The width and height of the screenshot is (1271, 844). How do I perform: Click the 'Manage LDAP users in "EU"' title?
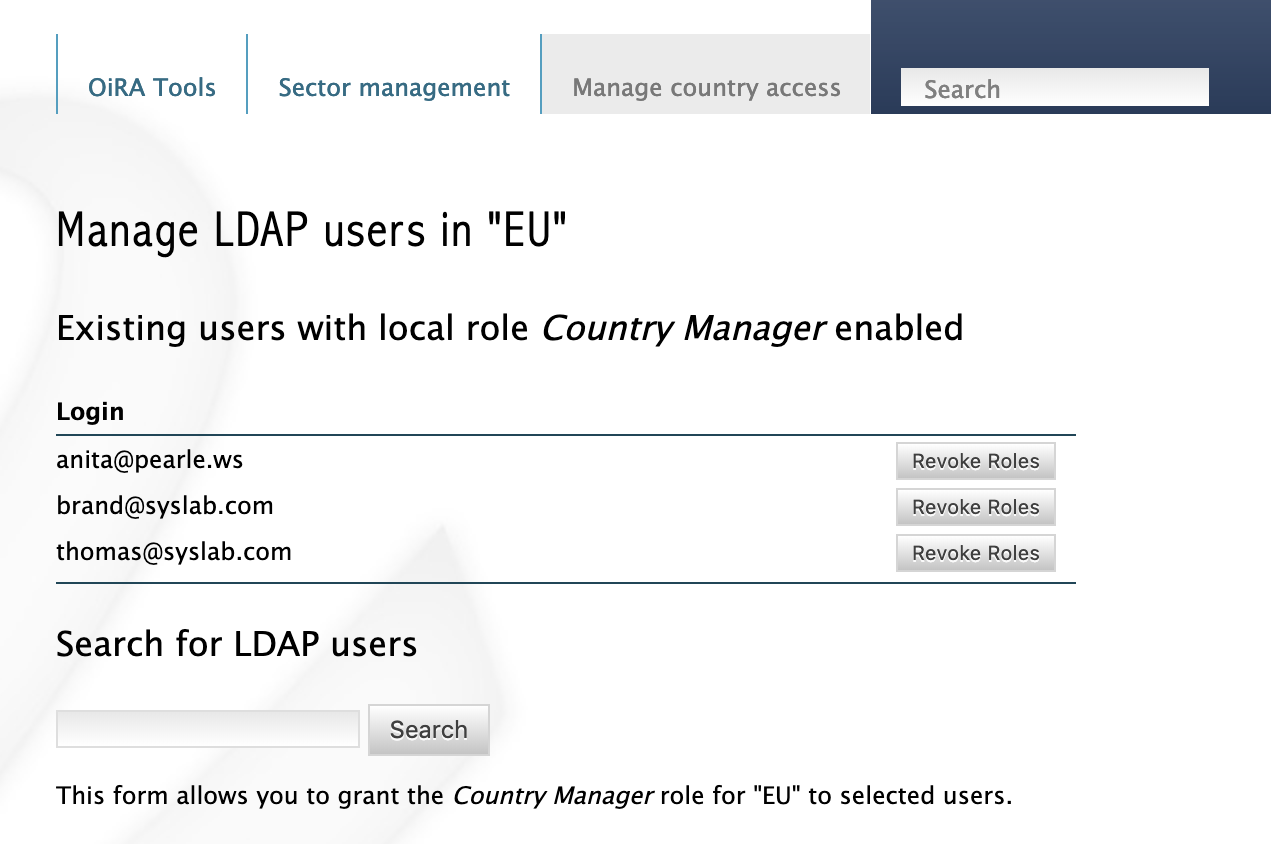tap(312, 231)
